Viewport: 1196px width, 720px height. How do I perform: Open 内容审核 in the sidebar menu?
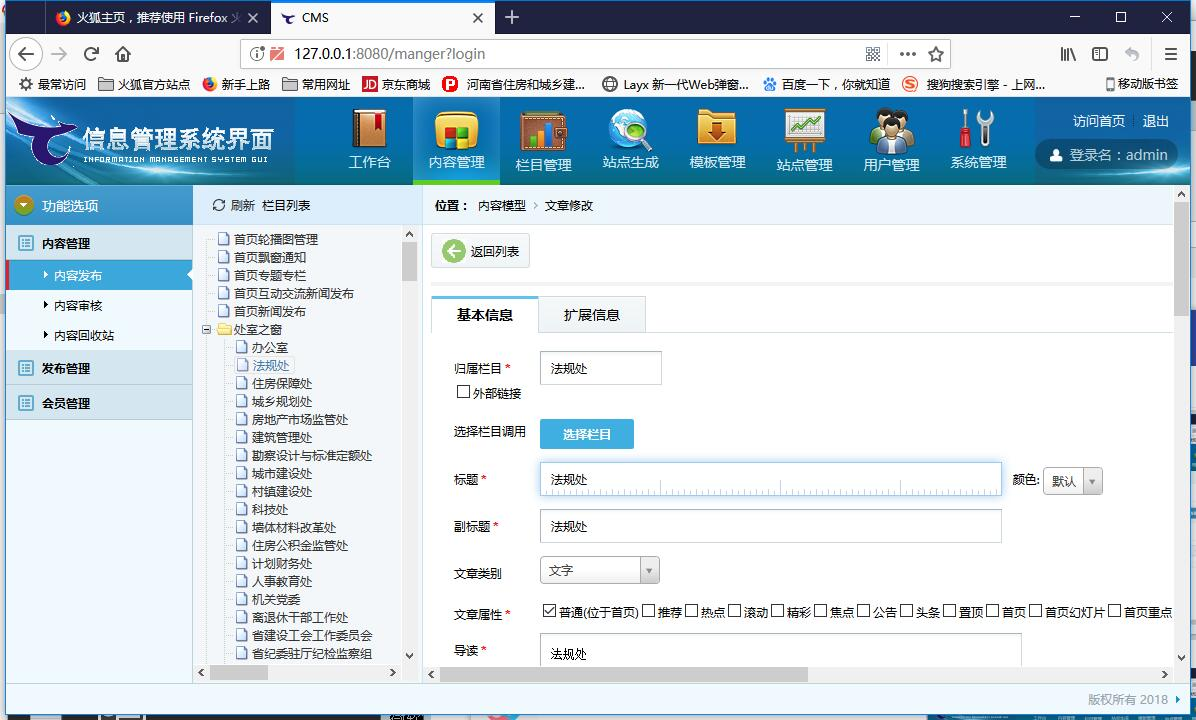pos(78,306)
